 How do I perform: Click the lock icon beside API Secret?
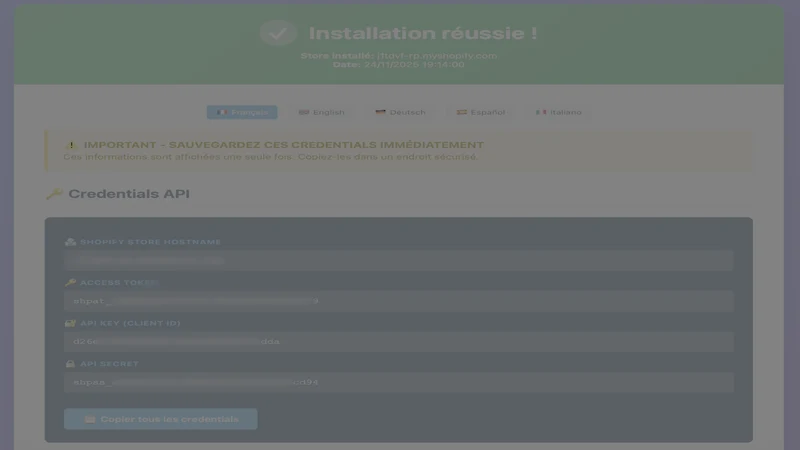point(70,364)
